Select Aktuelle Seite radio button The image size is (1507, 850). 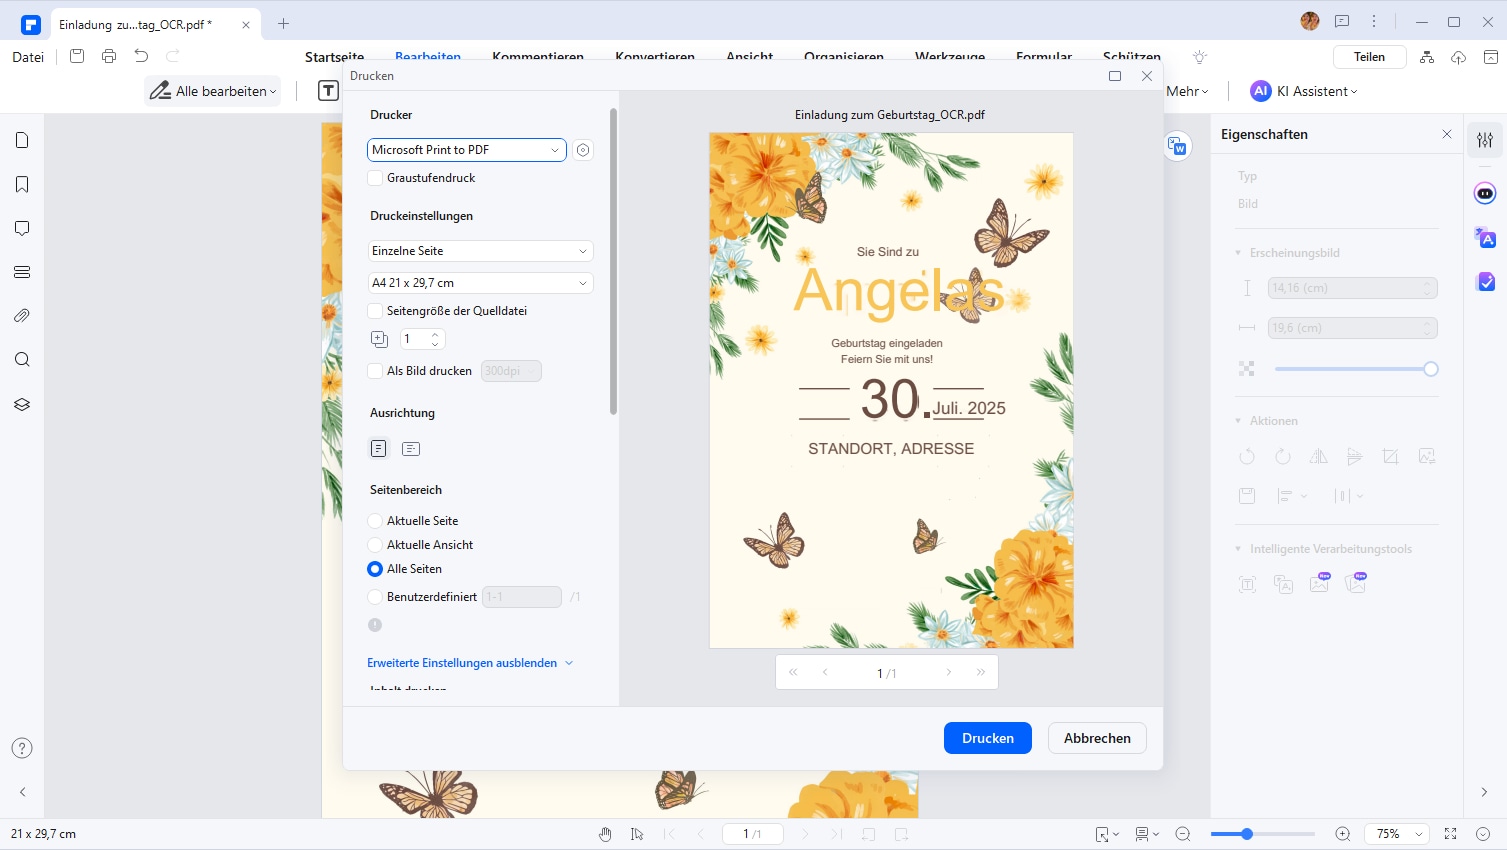[x=375, y=521]
